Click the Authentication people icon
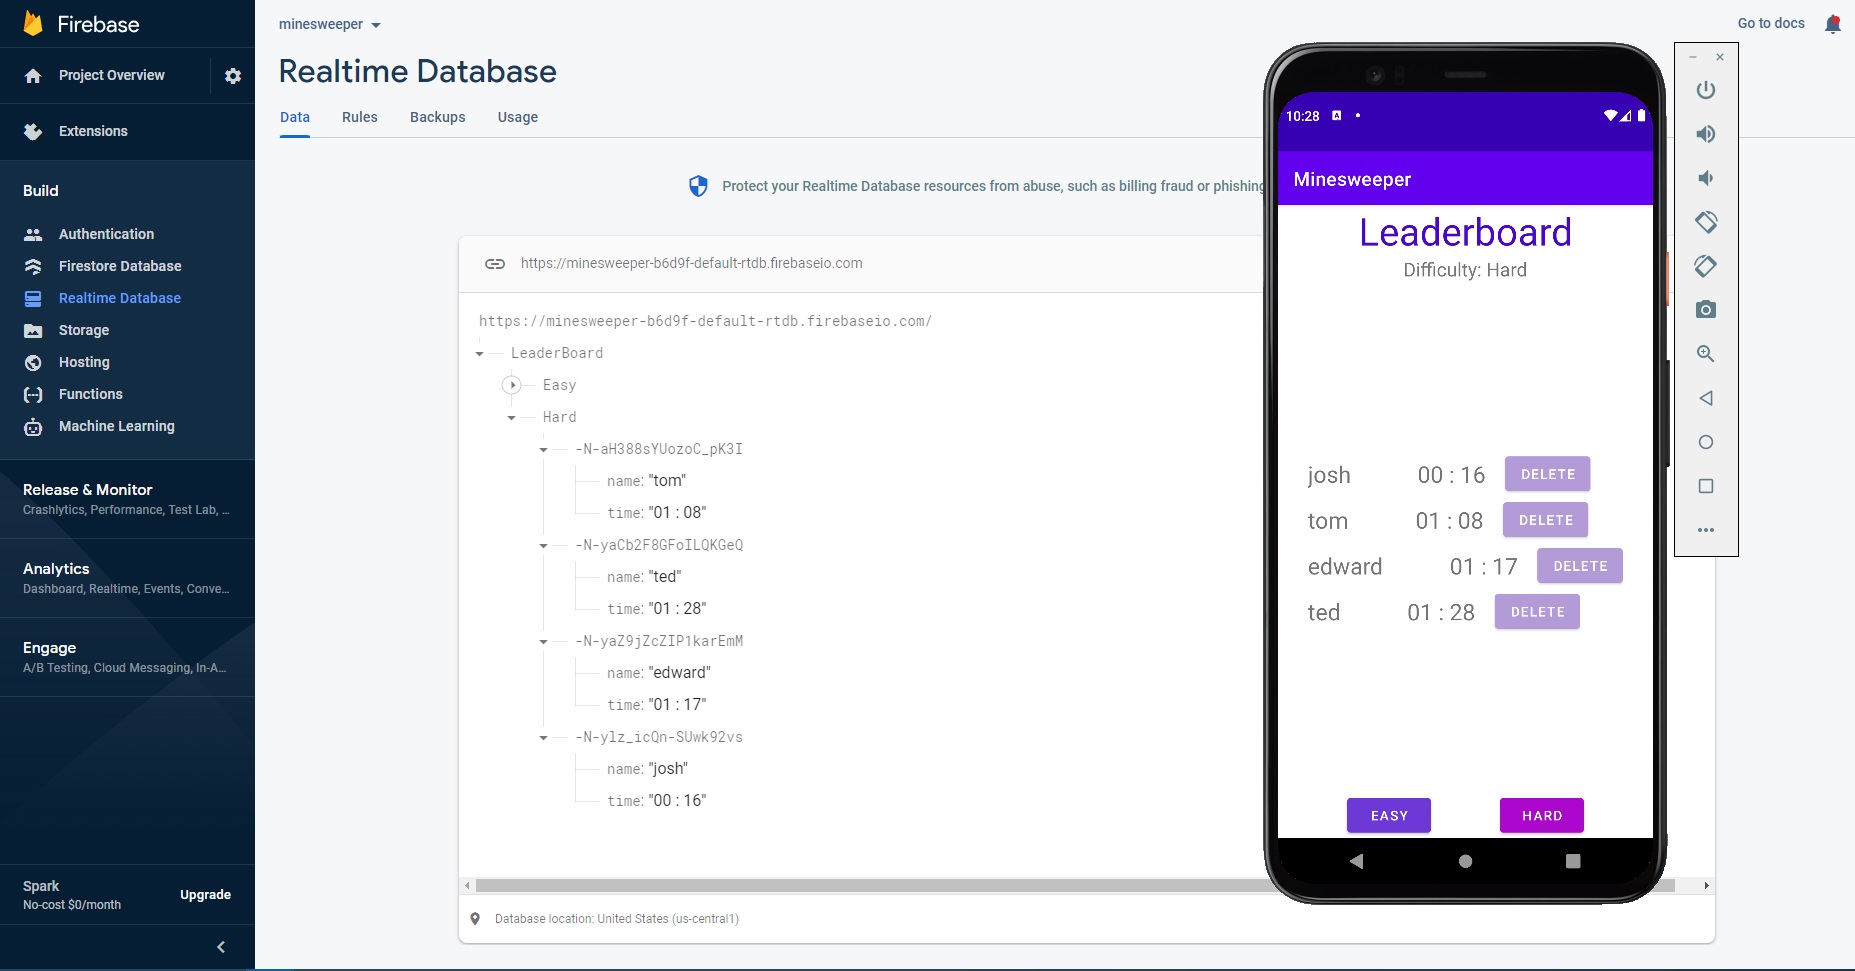 [33, 234]
